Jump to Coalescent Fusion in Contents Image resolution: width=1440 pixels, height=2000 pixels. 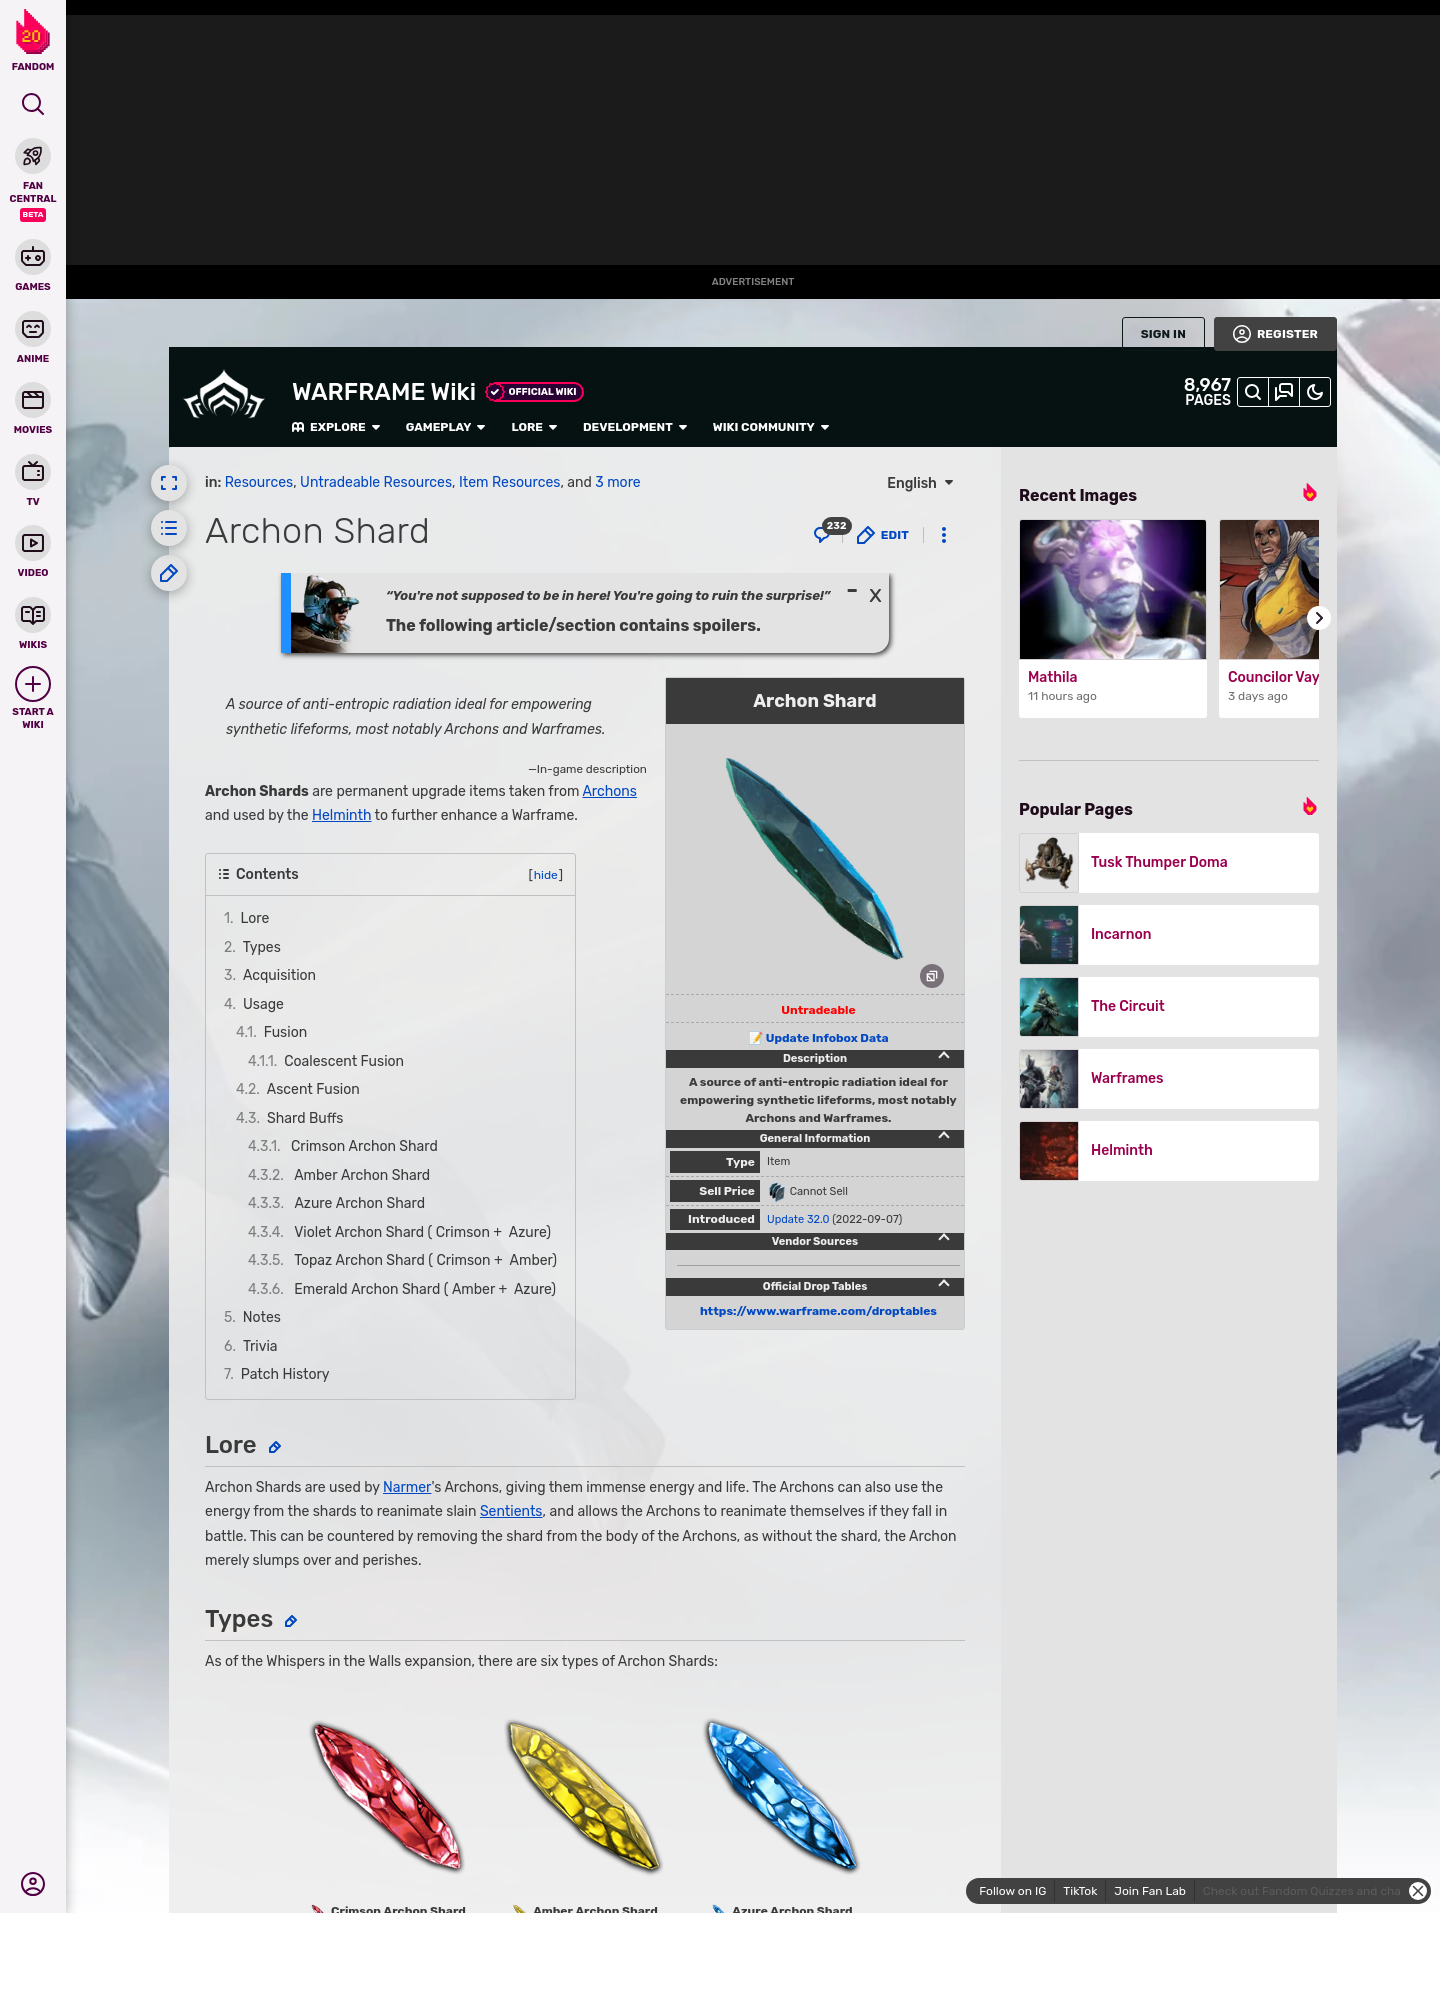[x=344, y=1061]
